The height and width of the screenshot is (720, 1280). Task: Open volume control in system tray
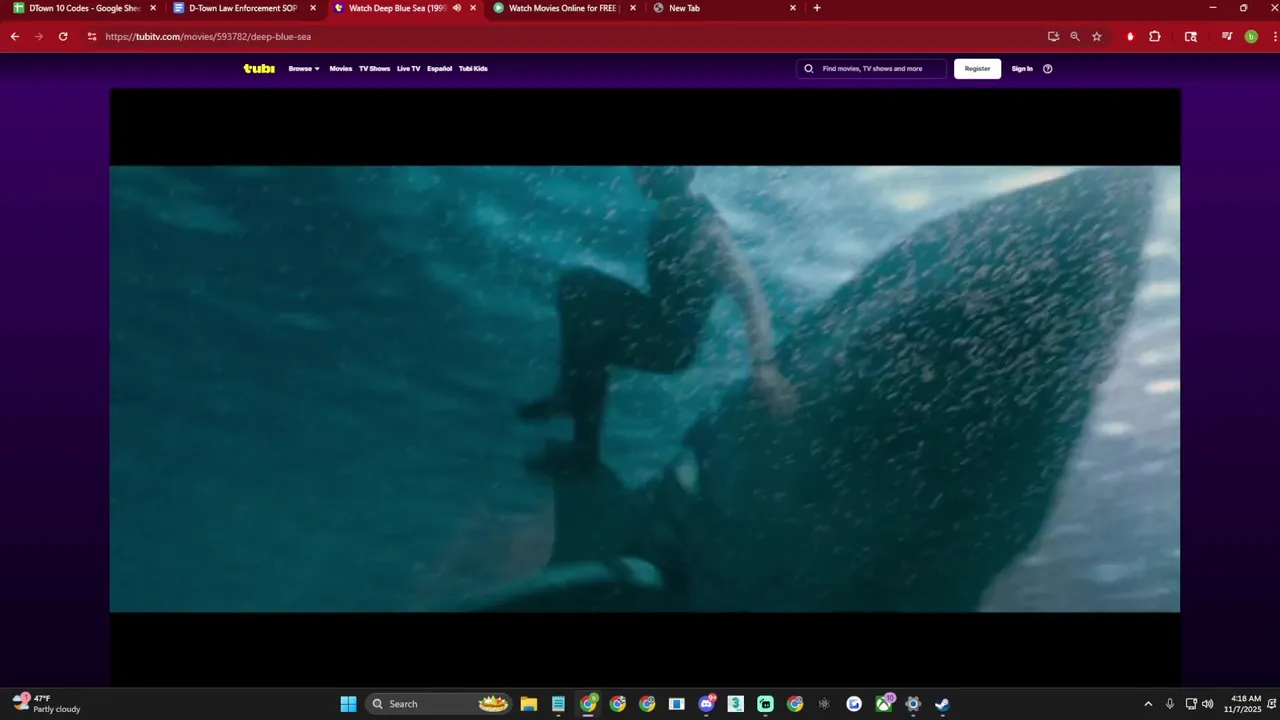[x=1207, y=704]
